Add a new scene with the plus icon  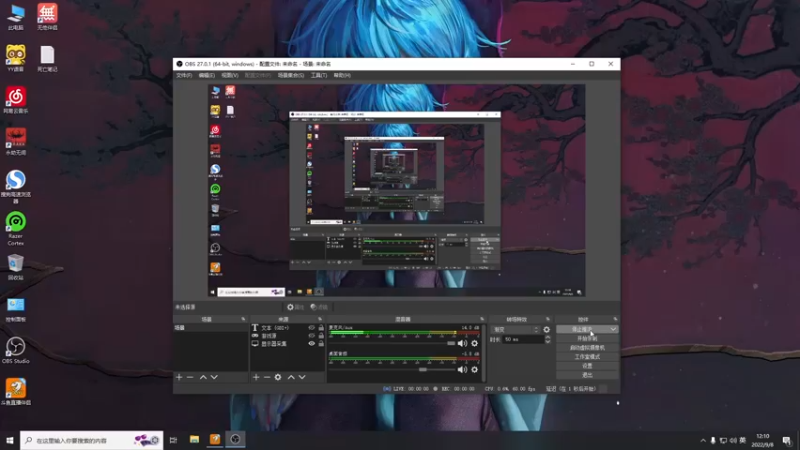(x=179, y=377)
